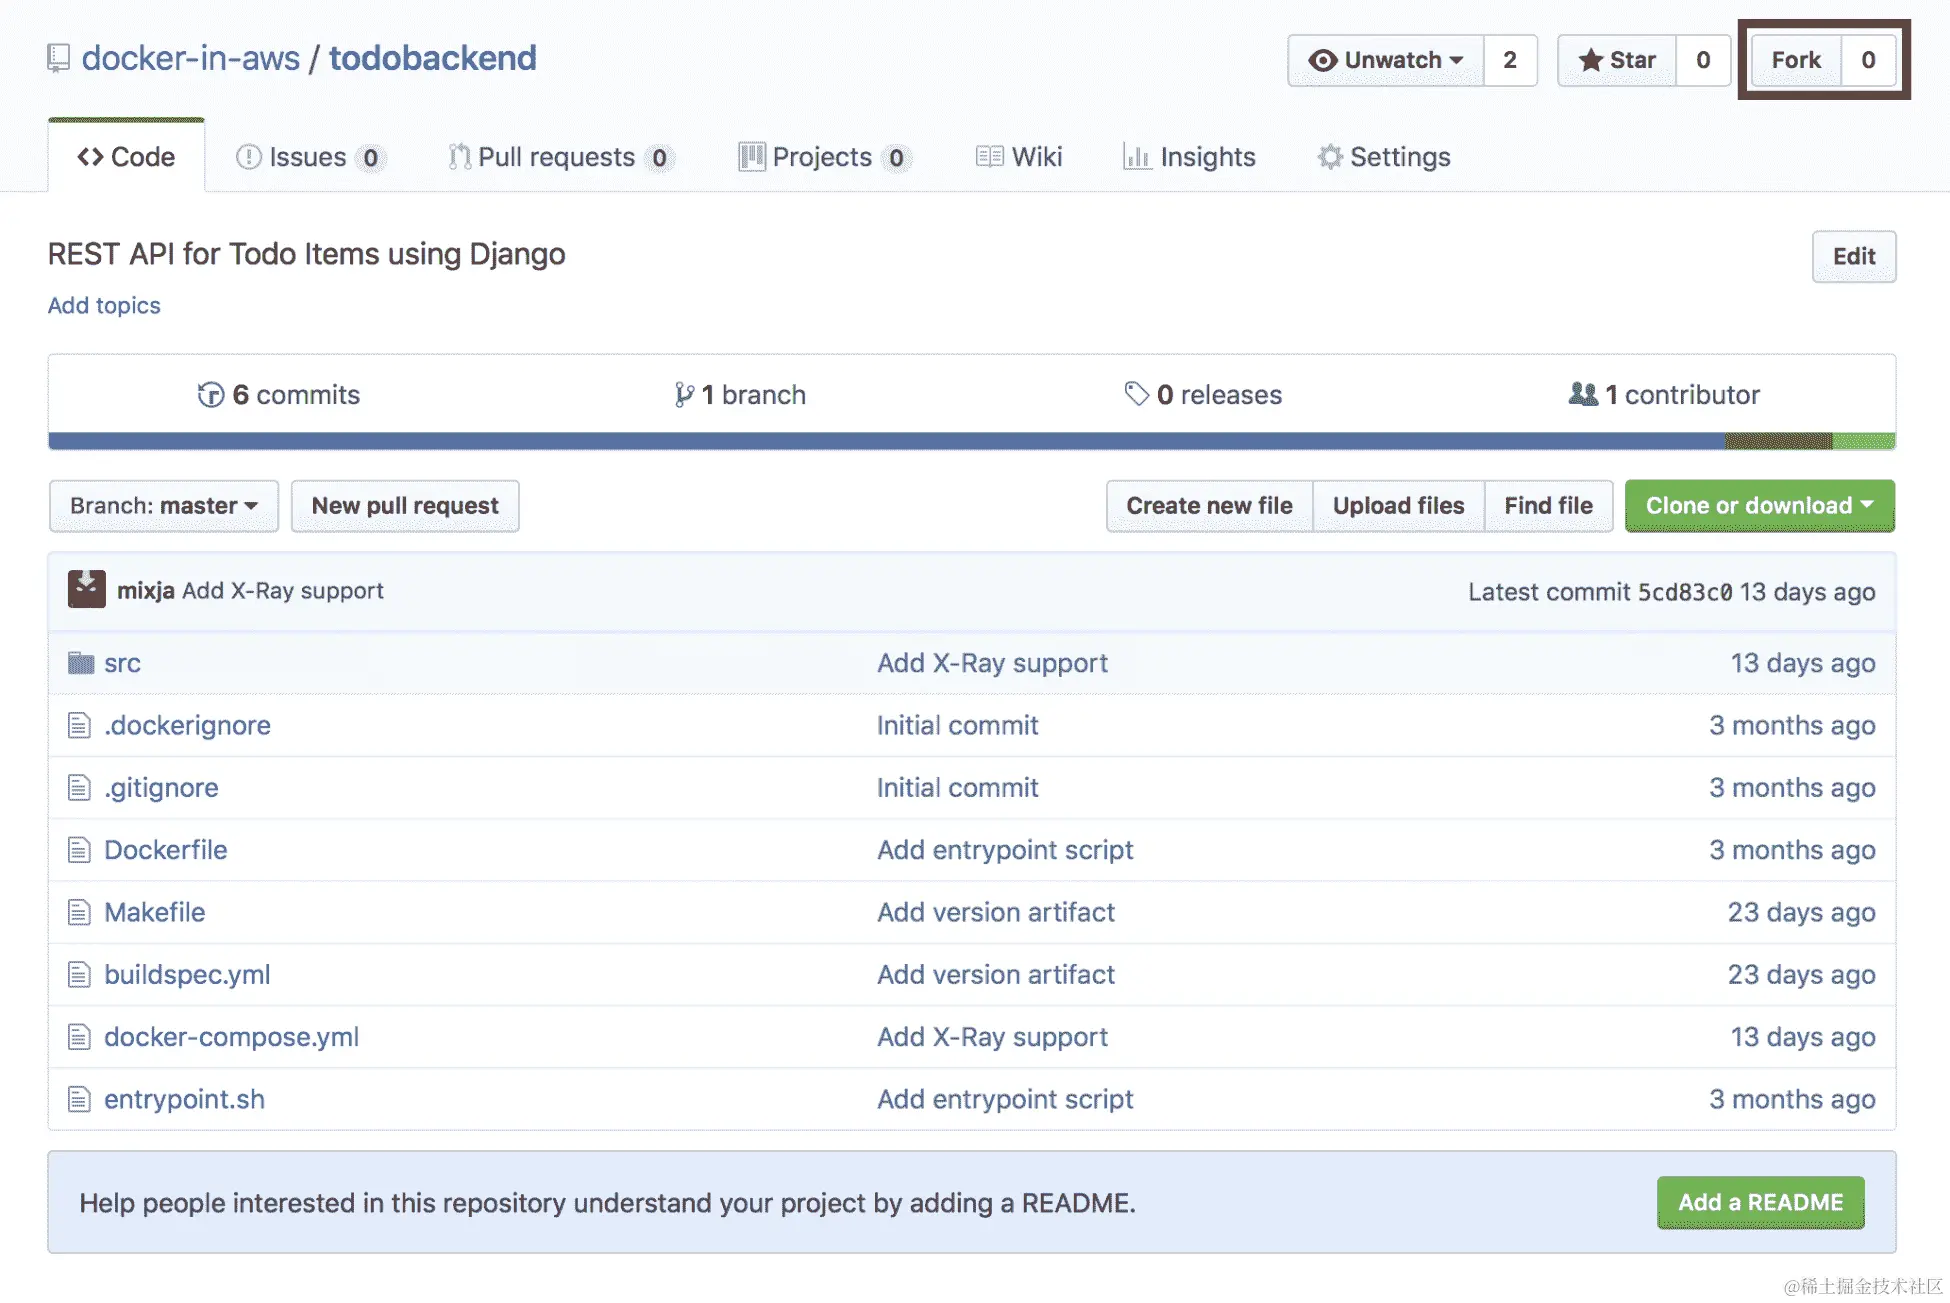Click the brown segment of the language bar
The height and width of the screenshot is (1303, 1950).
click(x=1779, y=441)
